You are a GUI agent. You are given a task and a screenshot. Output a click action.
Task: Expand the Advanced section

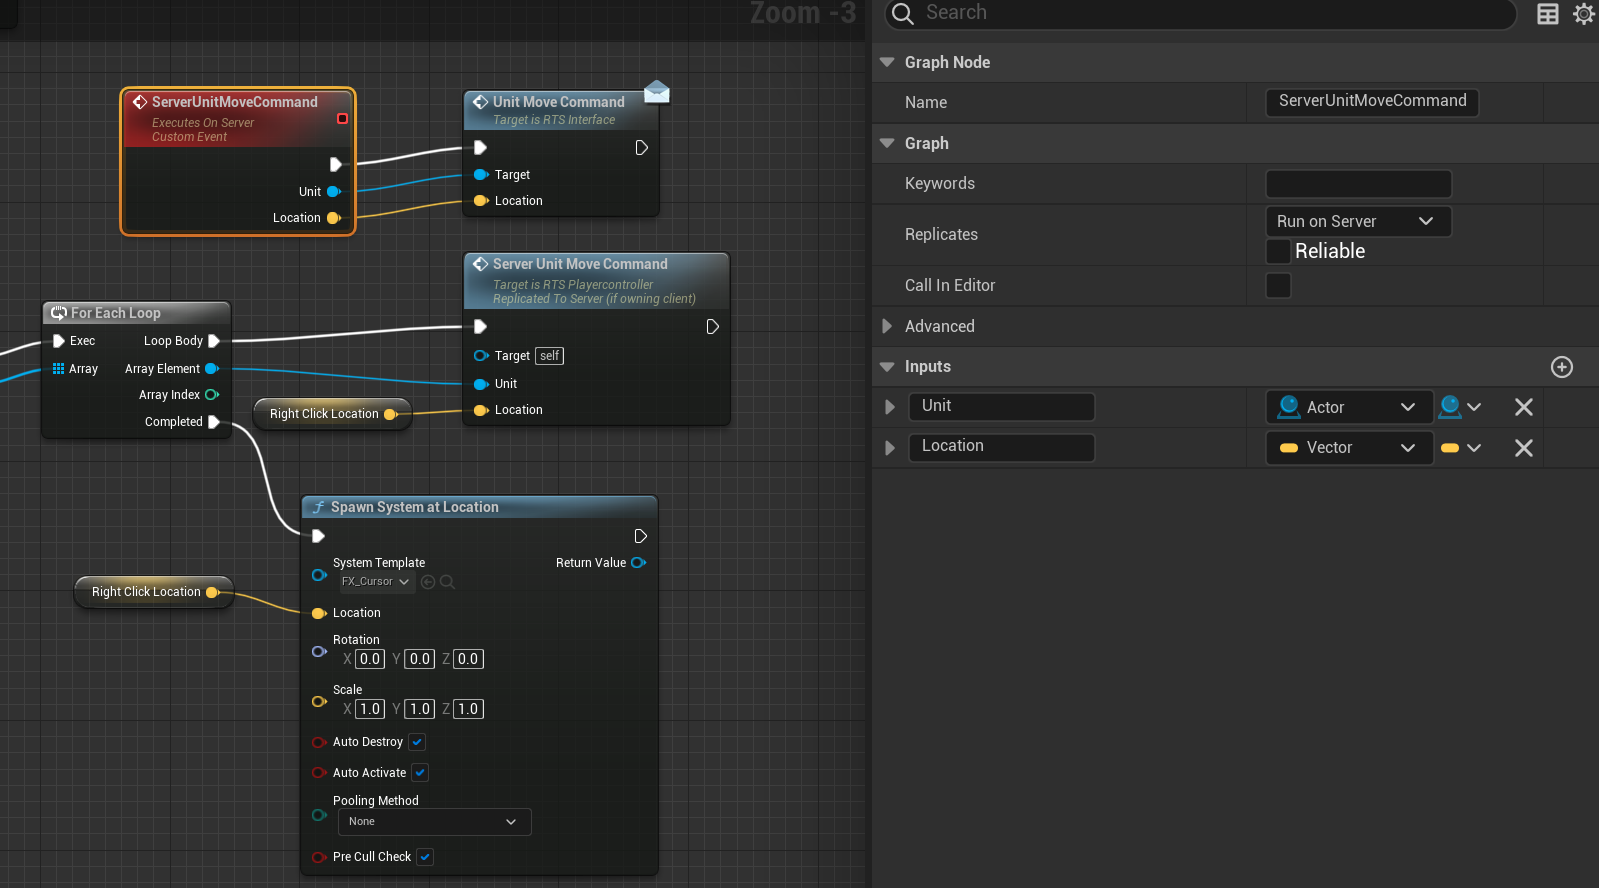point(887,326)
